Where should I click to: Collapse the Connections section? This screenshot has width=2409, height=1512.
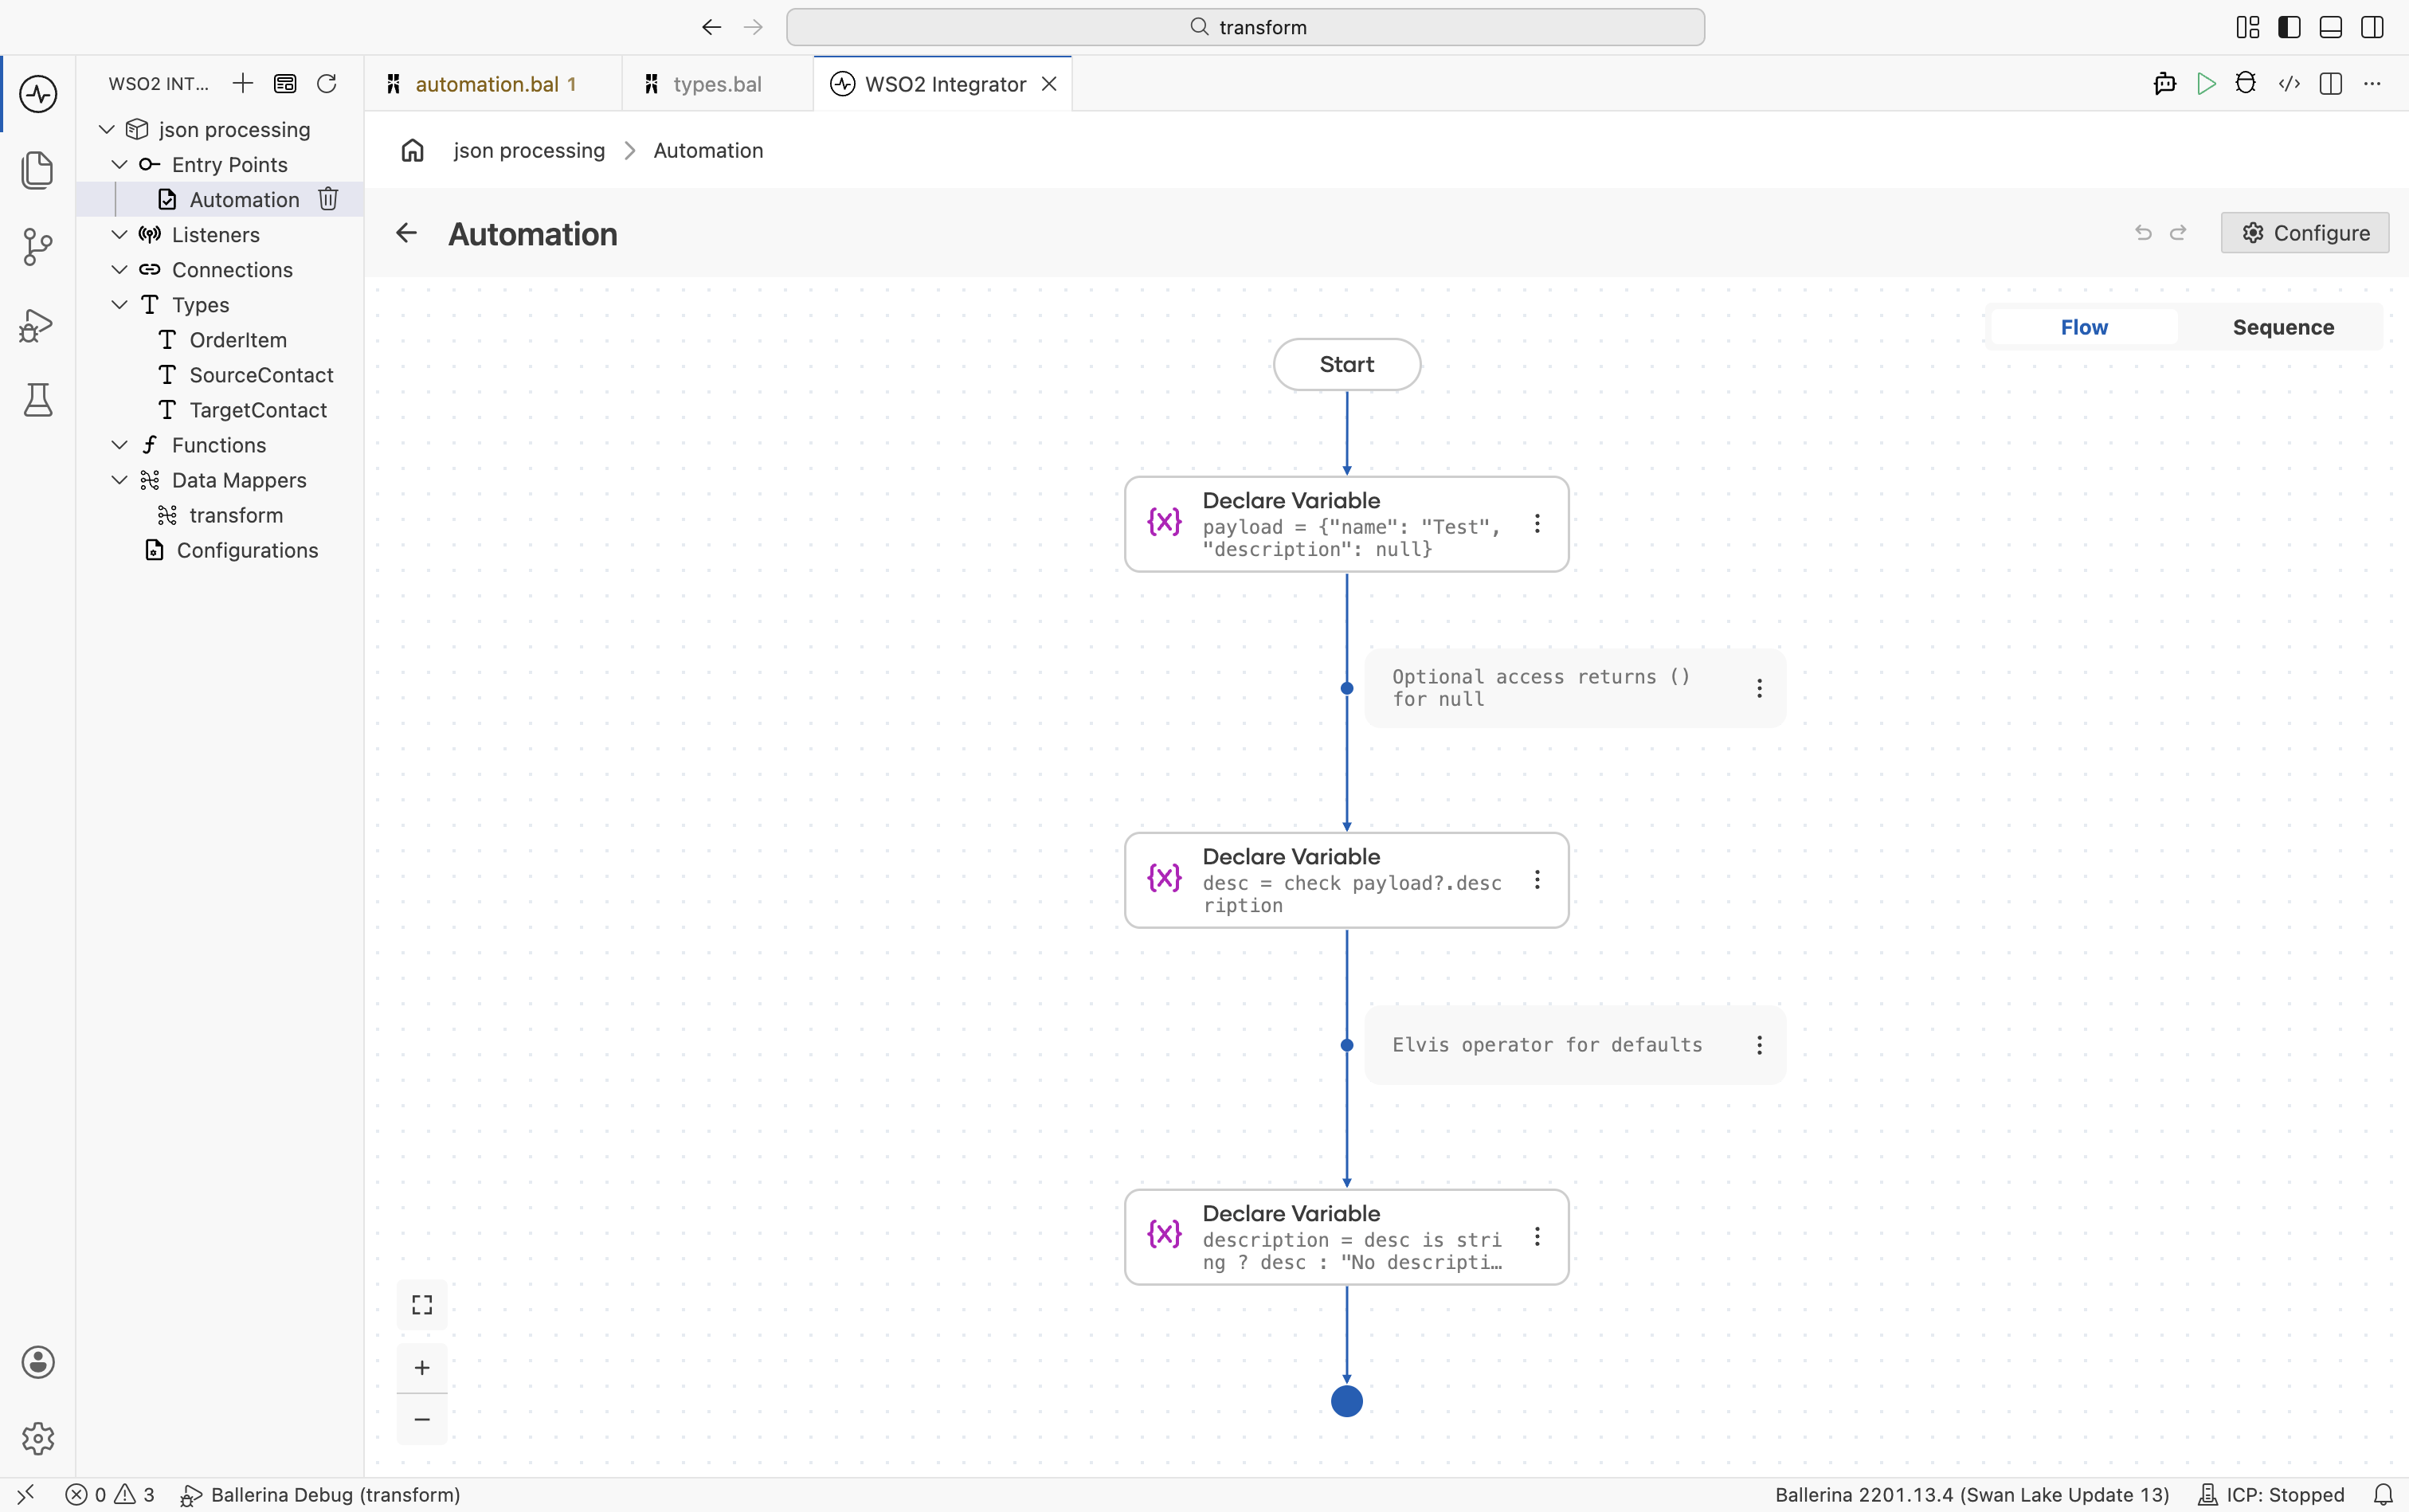click(x=120, y=269)
